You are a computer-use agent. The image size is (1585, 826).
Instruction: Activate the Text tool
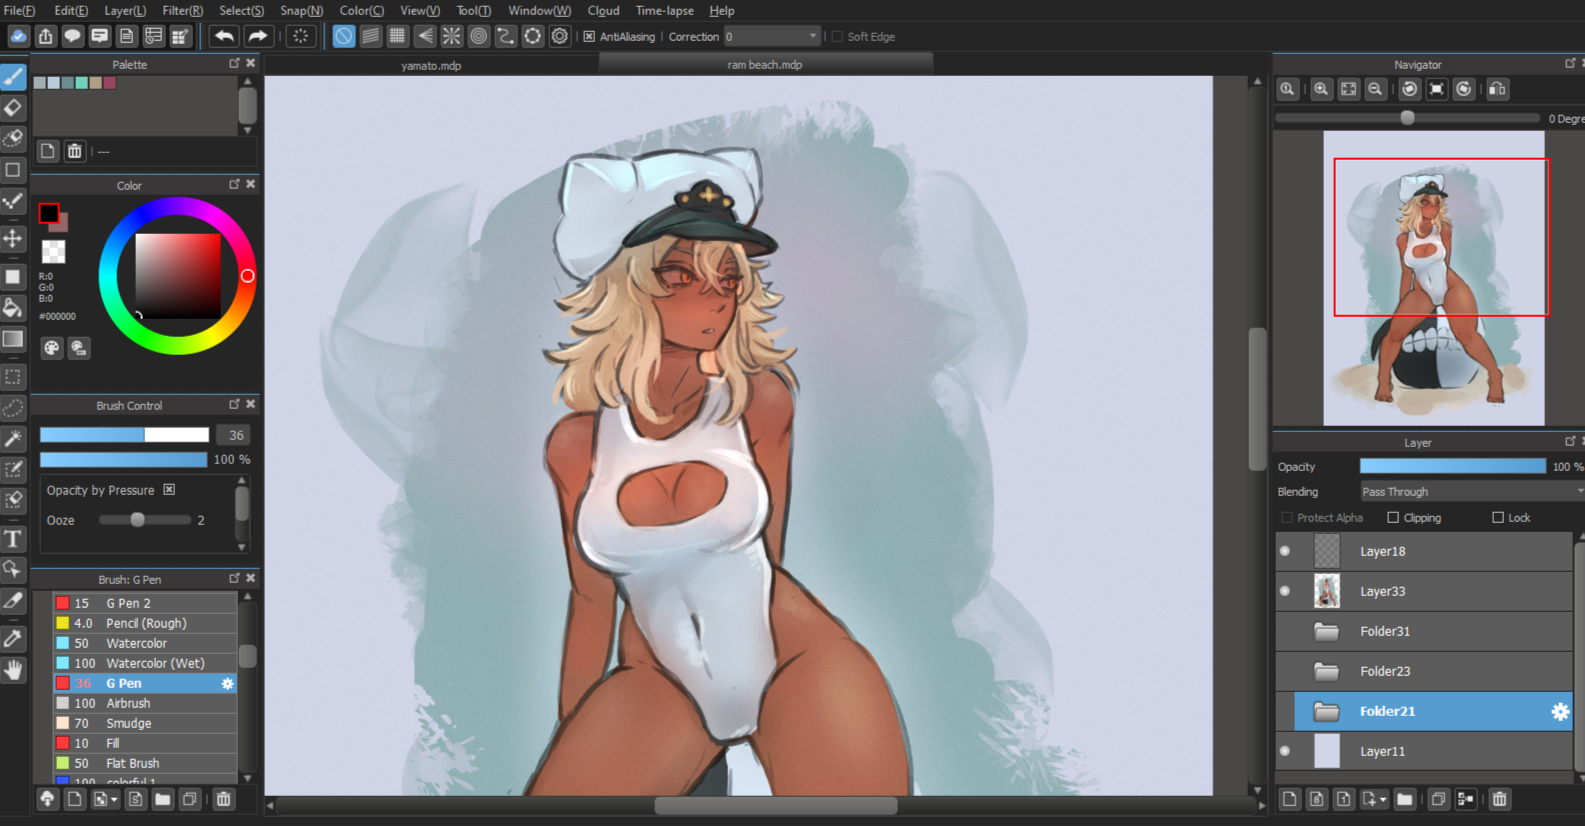pos(13,539)
